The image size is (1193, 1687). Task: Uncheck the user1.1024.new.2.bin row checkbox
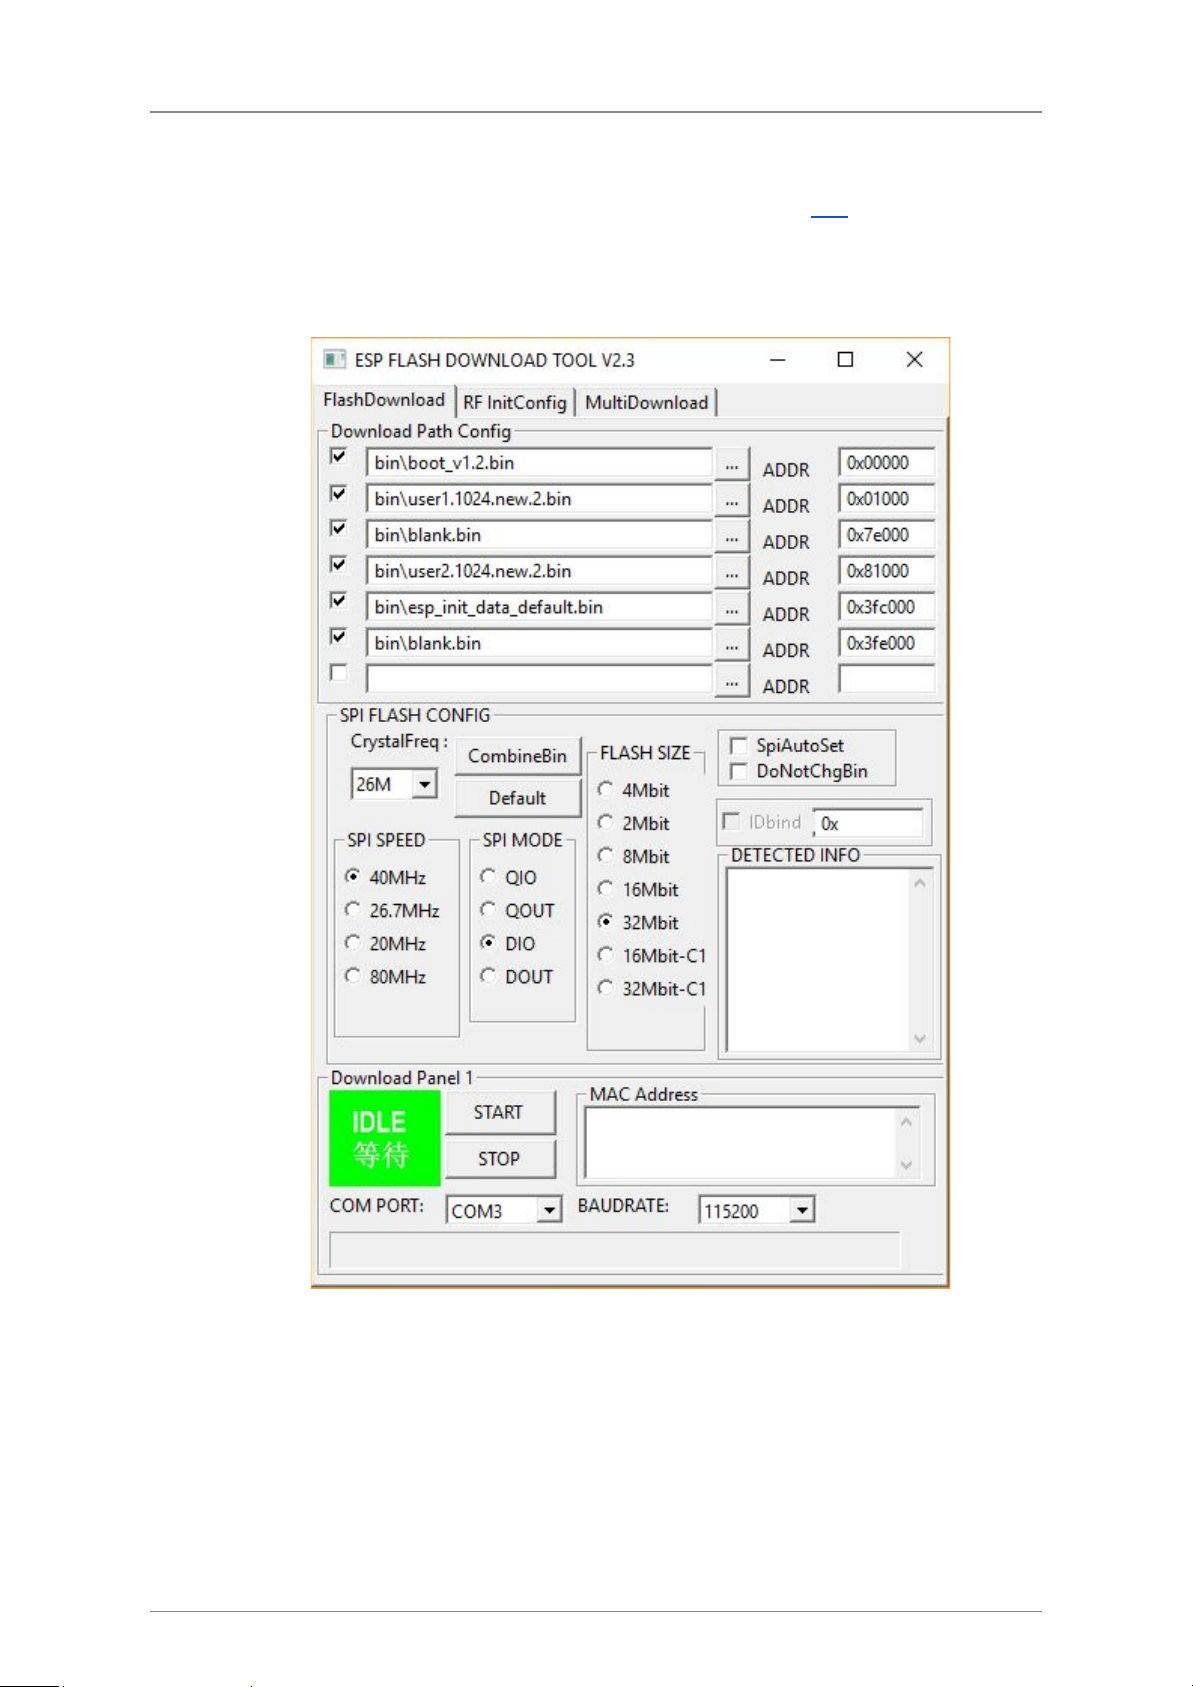tap(339, 493)
